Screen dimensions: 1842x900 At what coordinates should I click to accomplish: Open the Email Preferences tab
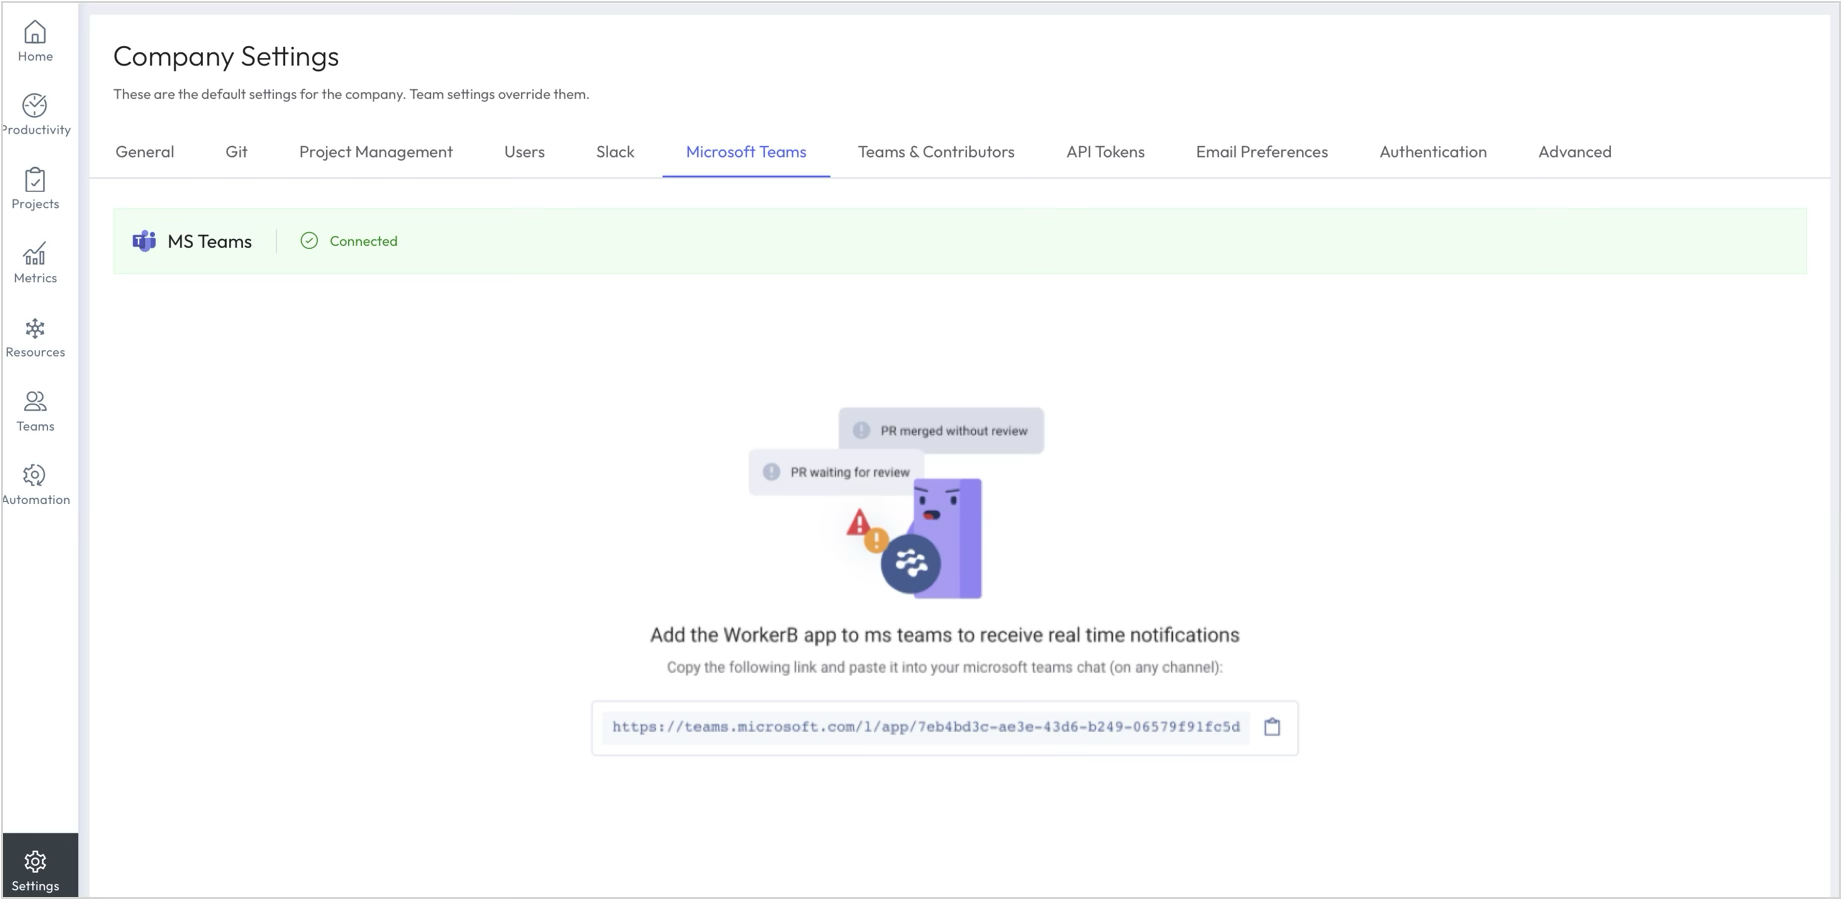coord(1262,152)
